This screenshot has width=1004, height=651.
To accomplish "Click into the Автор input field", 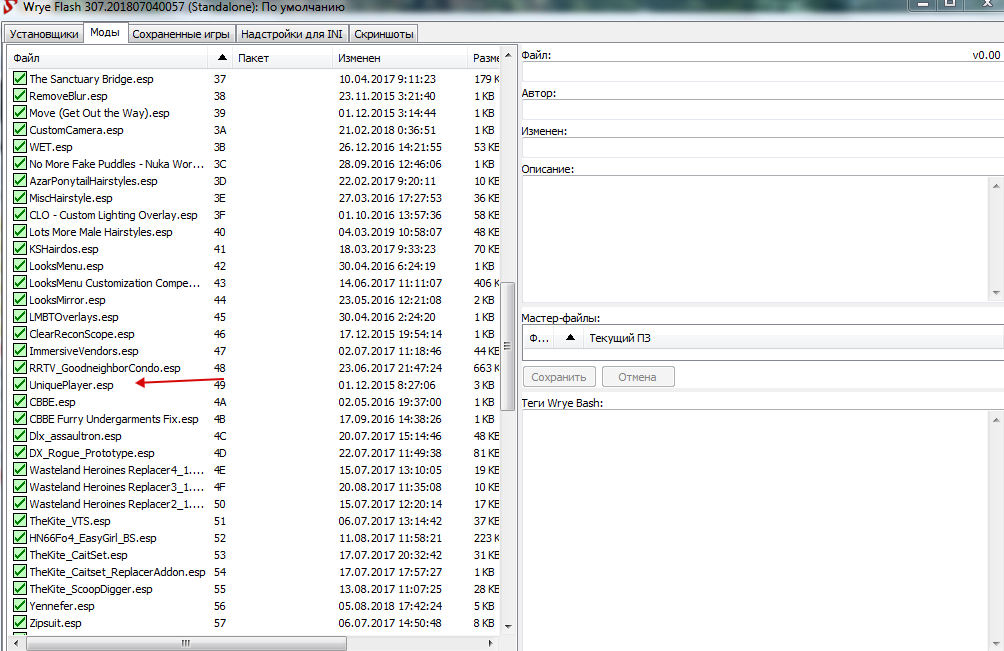I will point(760,110).
